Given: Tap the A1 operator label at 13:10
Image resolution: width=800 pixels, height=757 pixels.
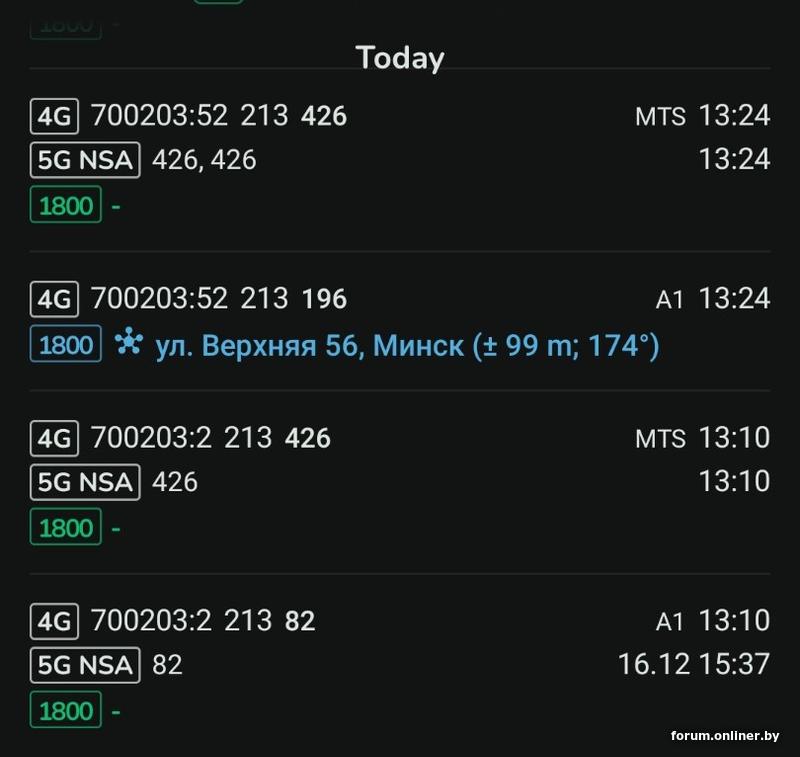Looking at the screenshot, I should pyautogui.click(x=669, y=622).
